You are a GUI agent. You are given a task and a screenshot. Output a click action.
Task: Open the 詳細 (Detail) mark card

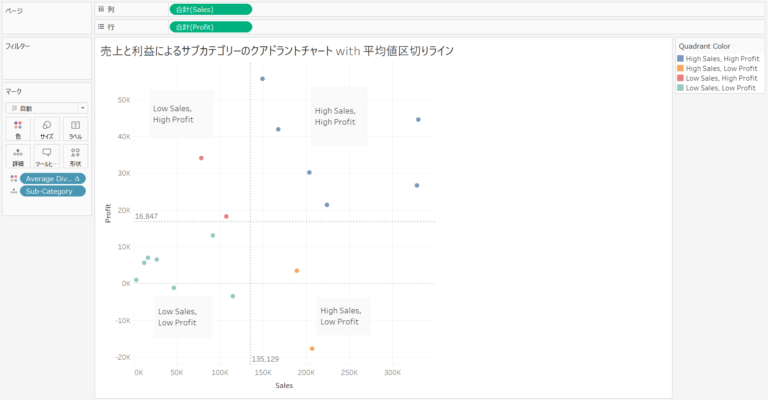[x=18, y=155]
